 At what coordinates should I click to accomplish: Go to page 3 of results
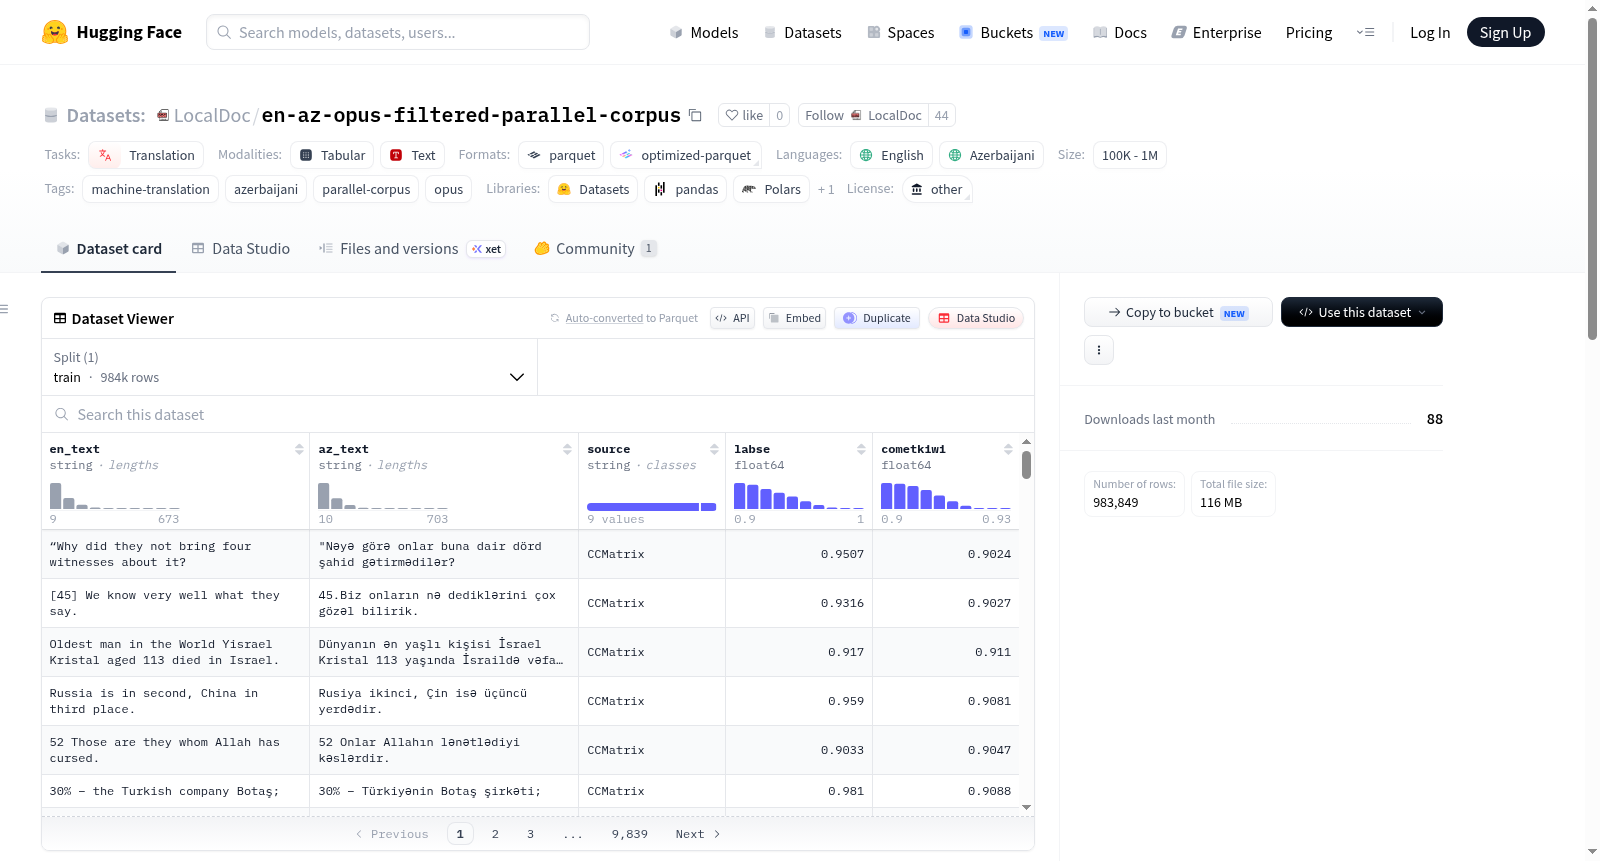530,834
